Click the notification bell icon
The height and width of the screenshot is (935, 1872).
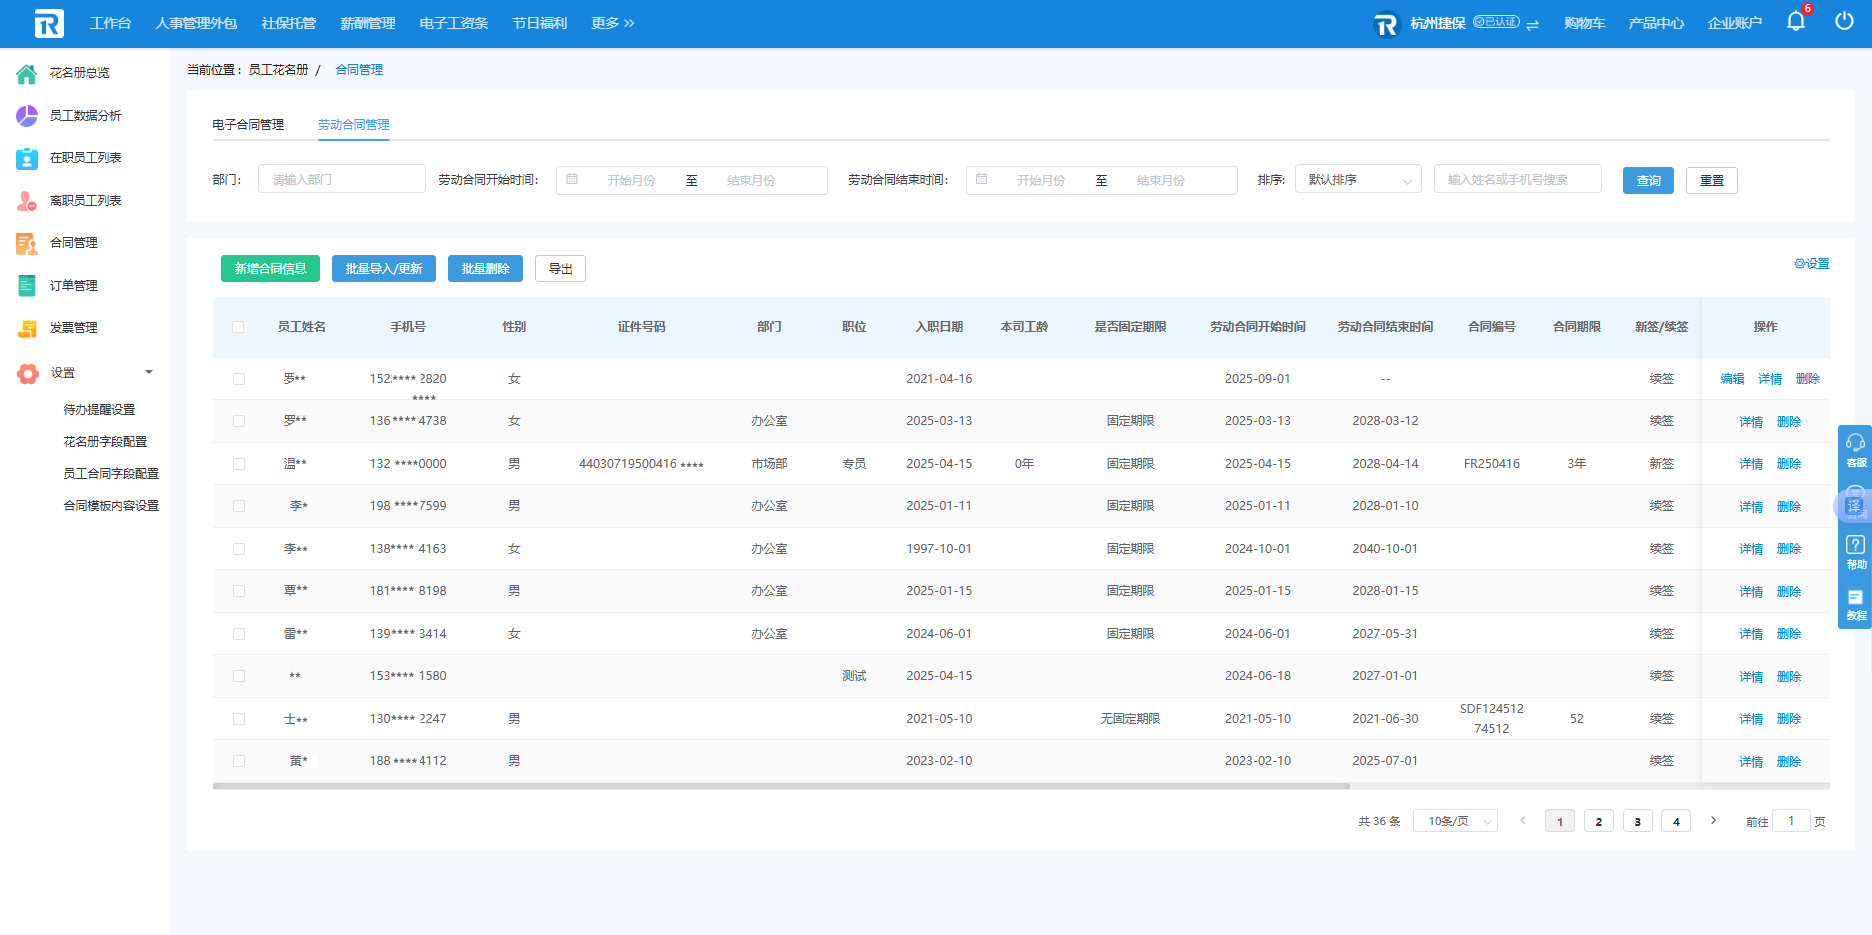point(1795,22)
